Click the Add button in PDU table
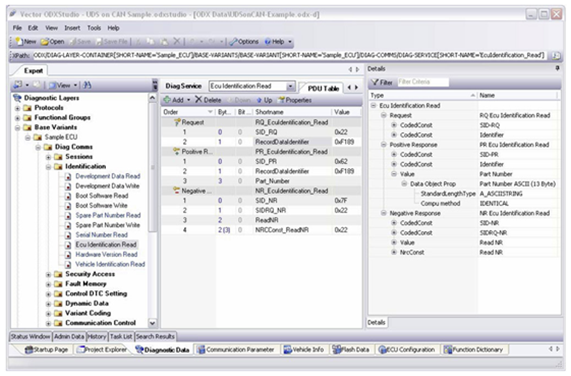This screenshot has height=376, width=571. [x=174, y=100]
